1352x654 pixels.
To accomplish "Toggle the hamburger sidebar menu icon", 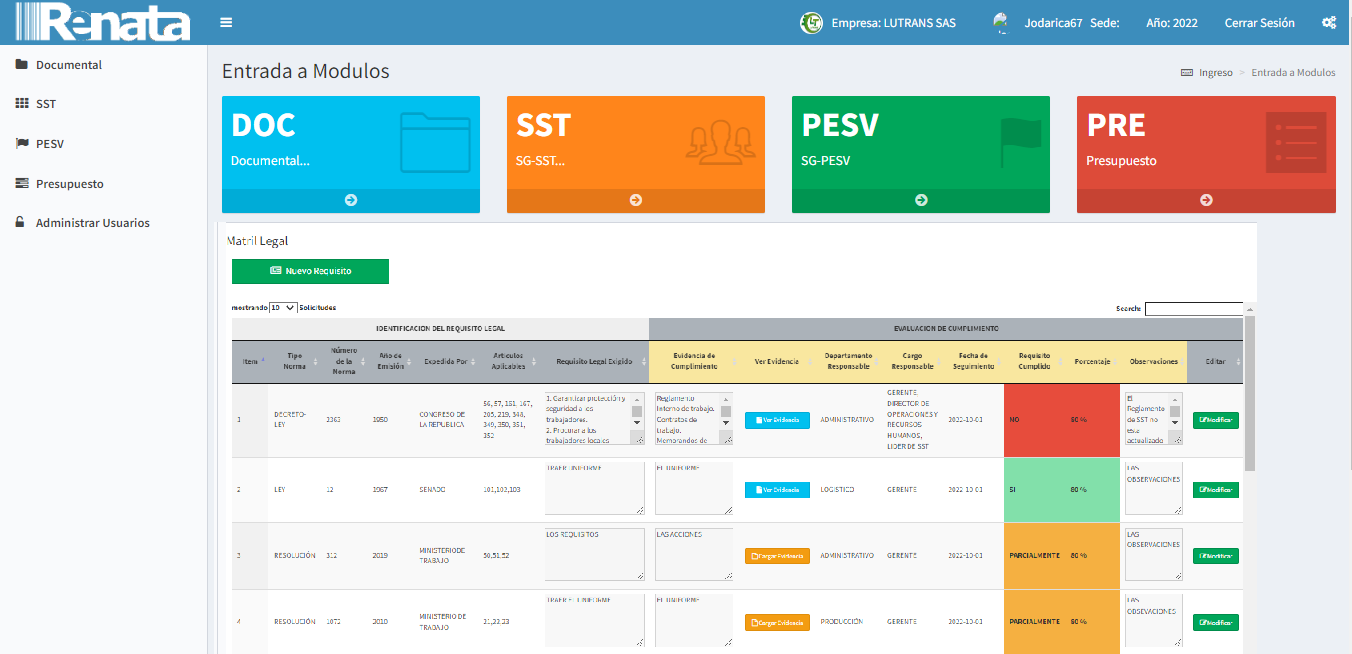I will [226, 23].
